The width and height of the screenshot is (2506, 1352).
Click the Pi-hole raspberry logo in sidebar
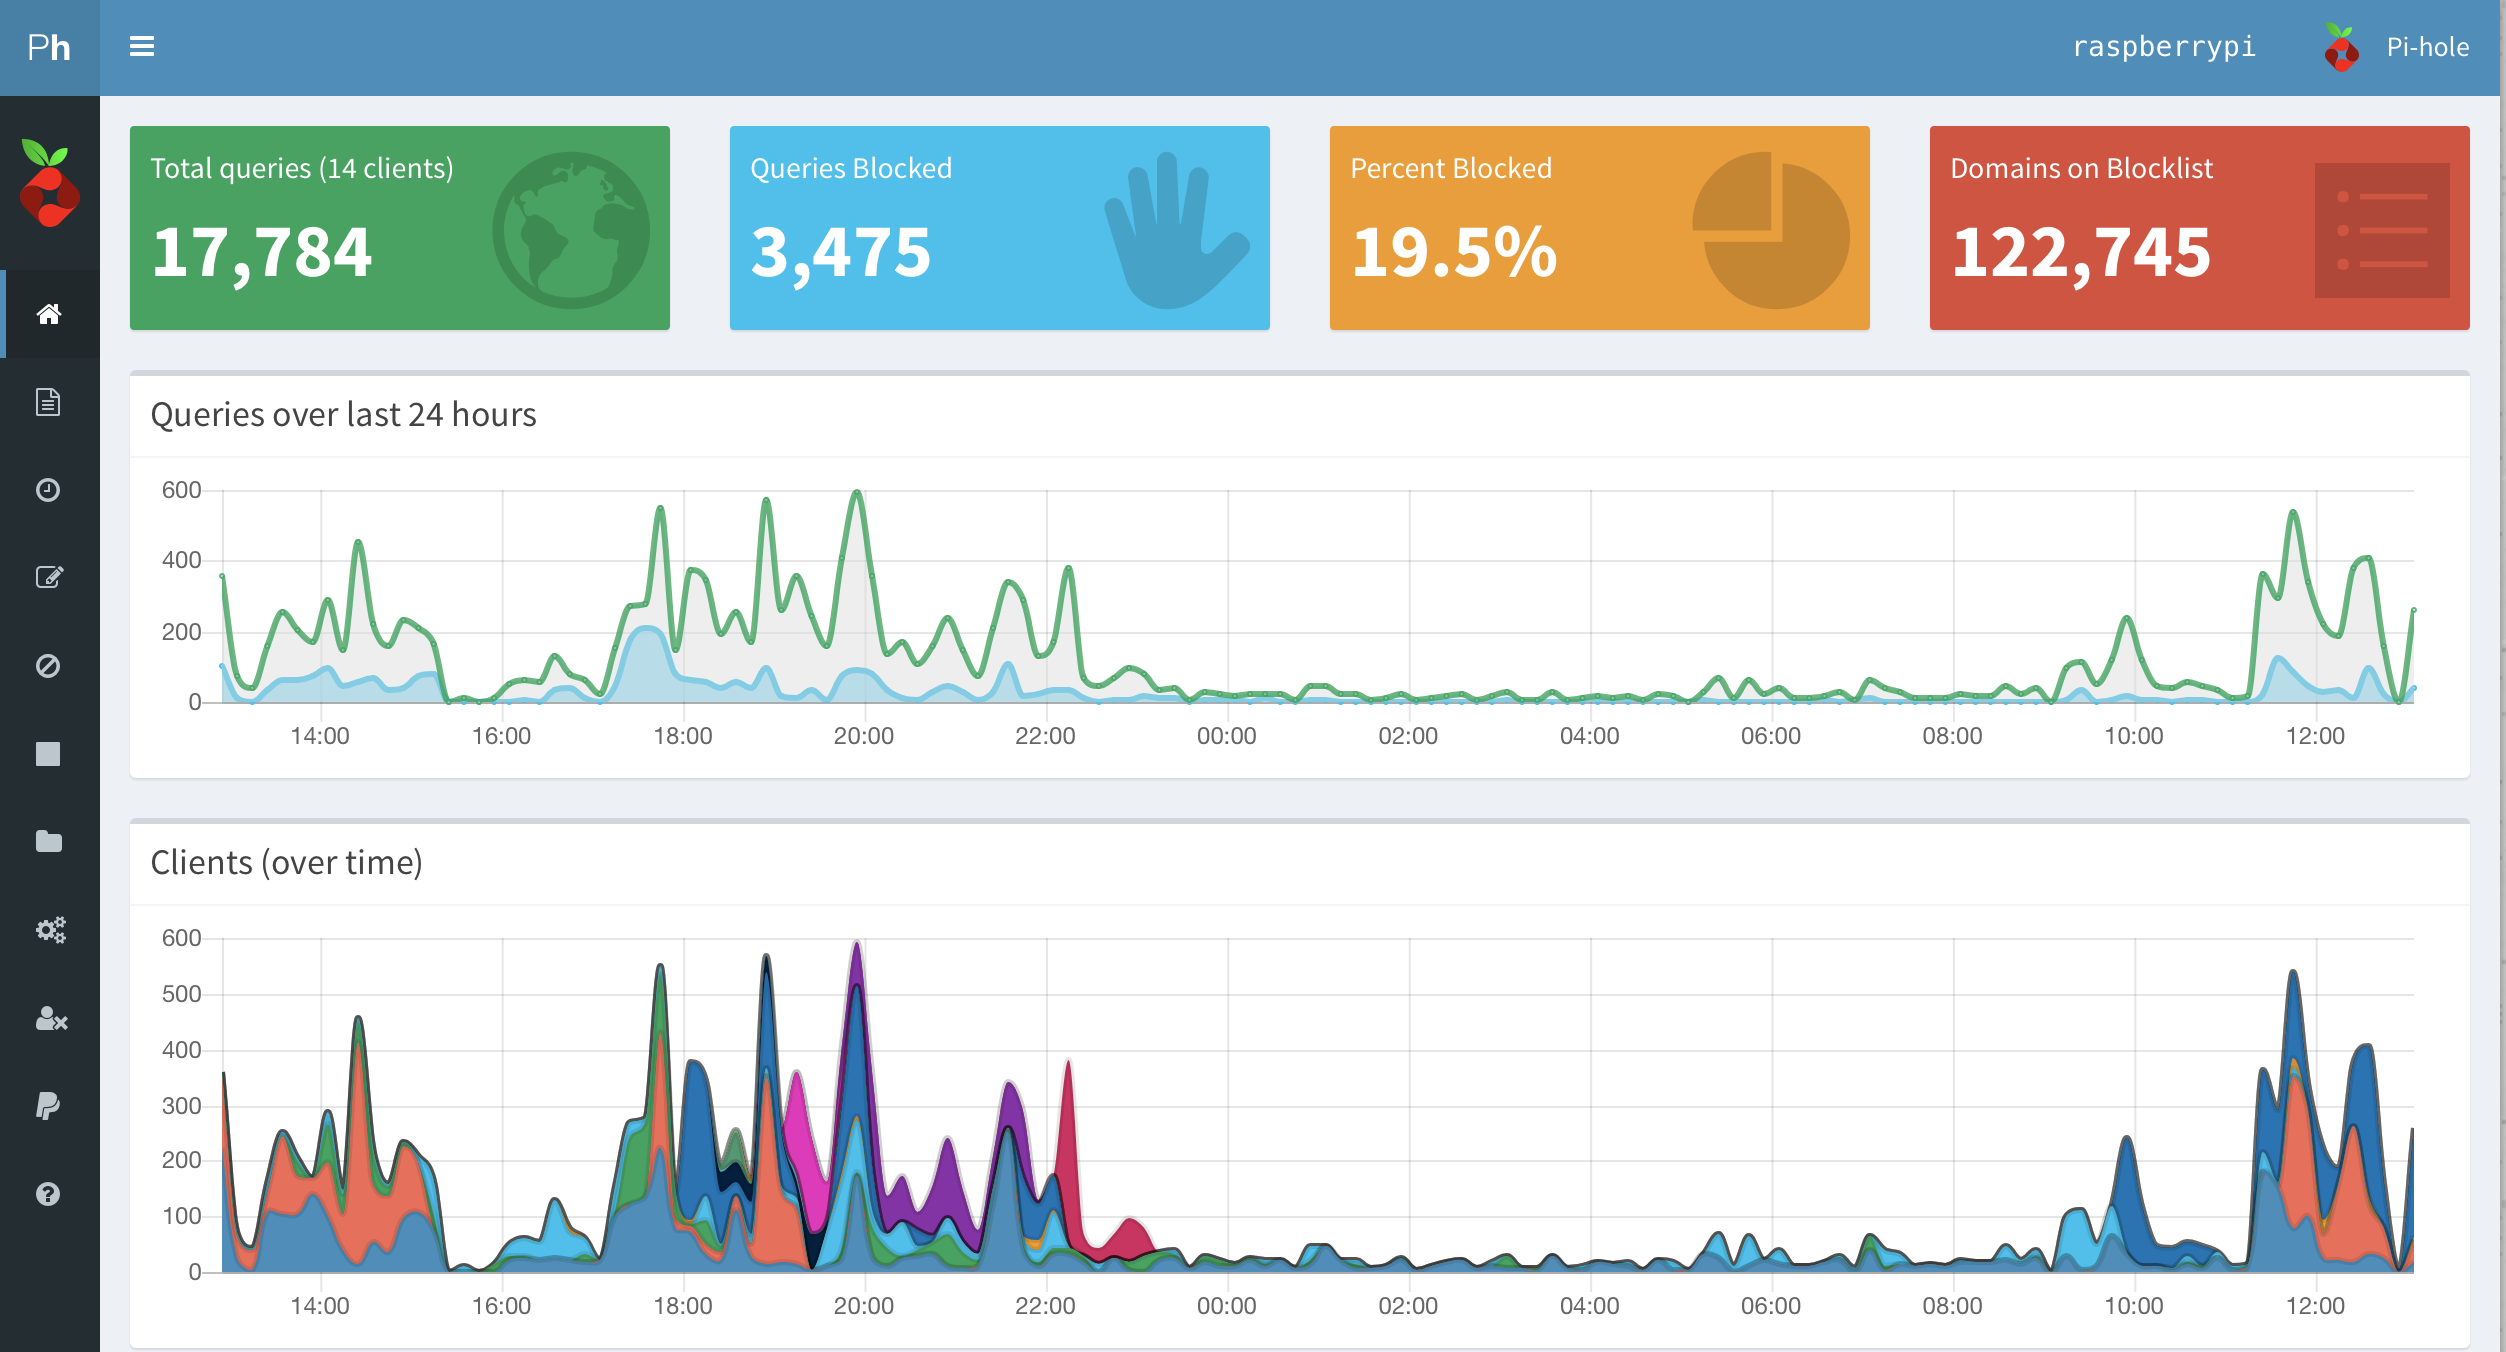pos(49,184)
